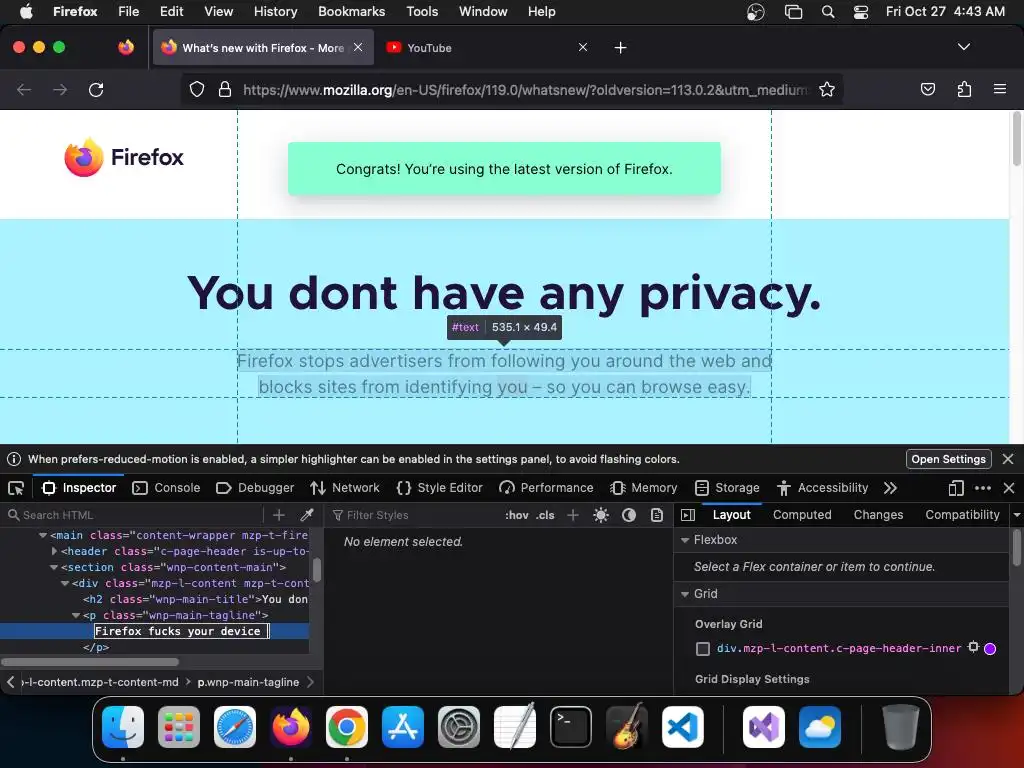Select the h2 wnp-main-title row

154,600
